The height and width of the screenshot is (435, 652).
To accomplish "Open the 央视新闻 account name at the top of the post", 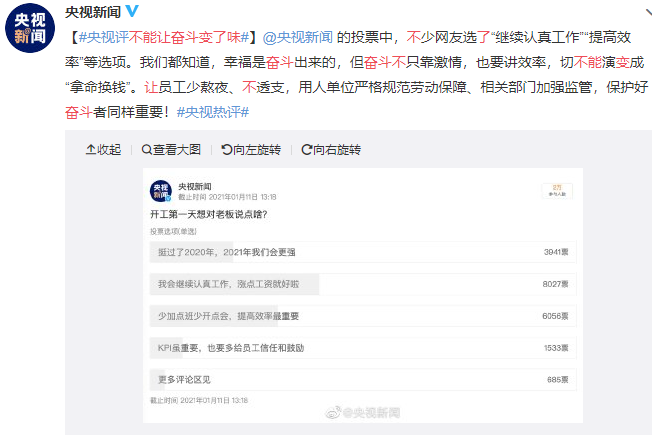I will click(x=93, y=12).
